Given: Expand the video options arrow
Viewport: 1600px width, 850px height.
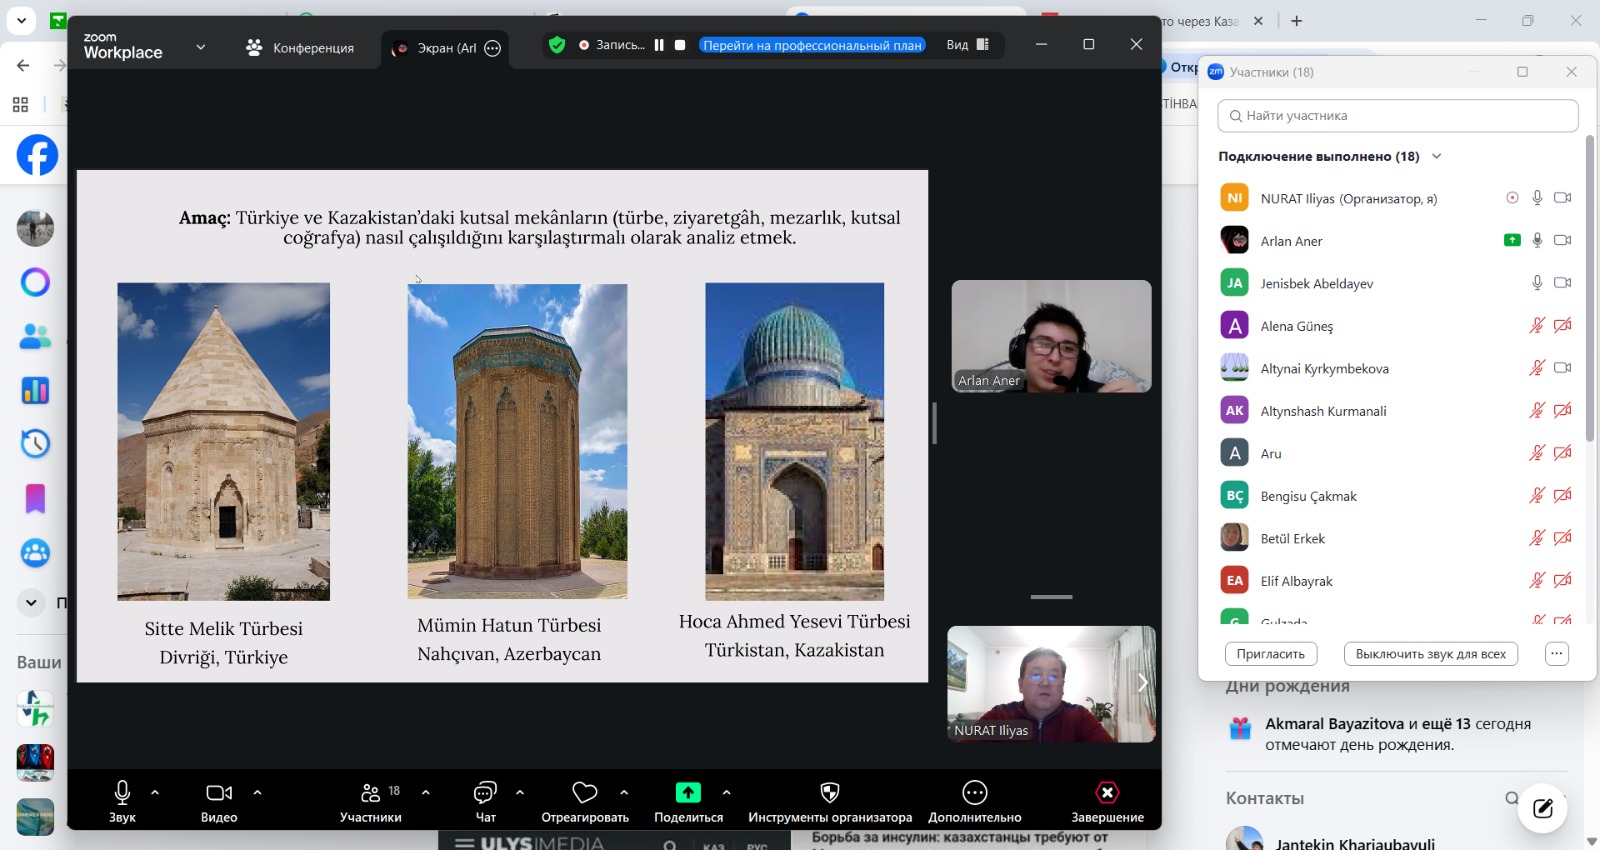Looking at the screenshot, I should click(x=258, y=792).
